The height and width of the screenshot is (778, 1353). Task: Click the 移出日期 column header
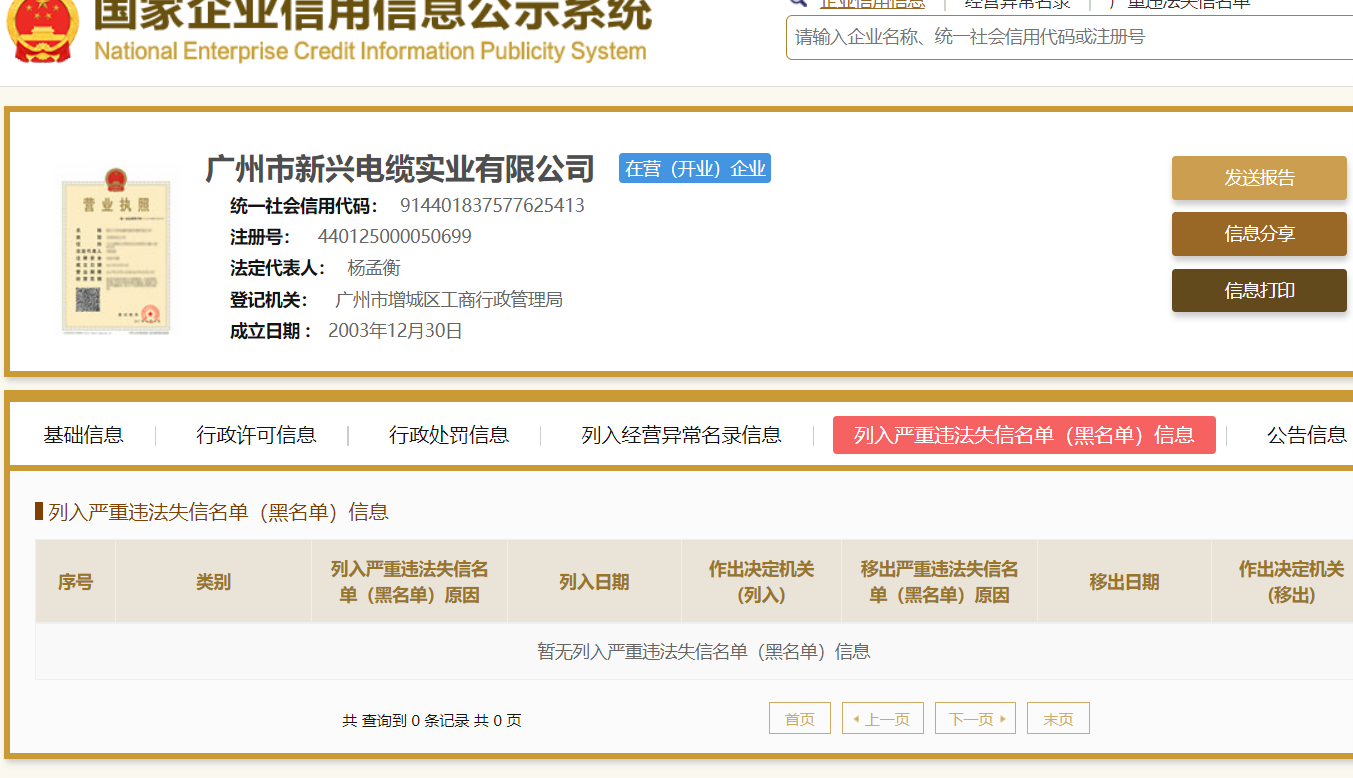1125,582
